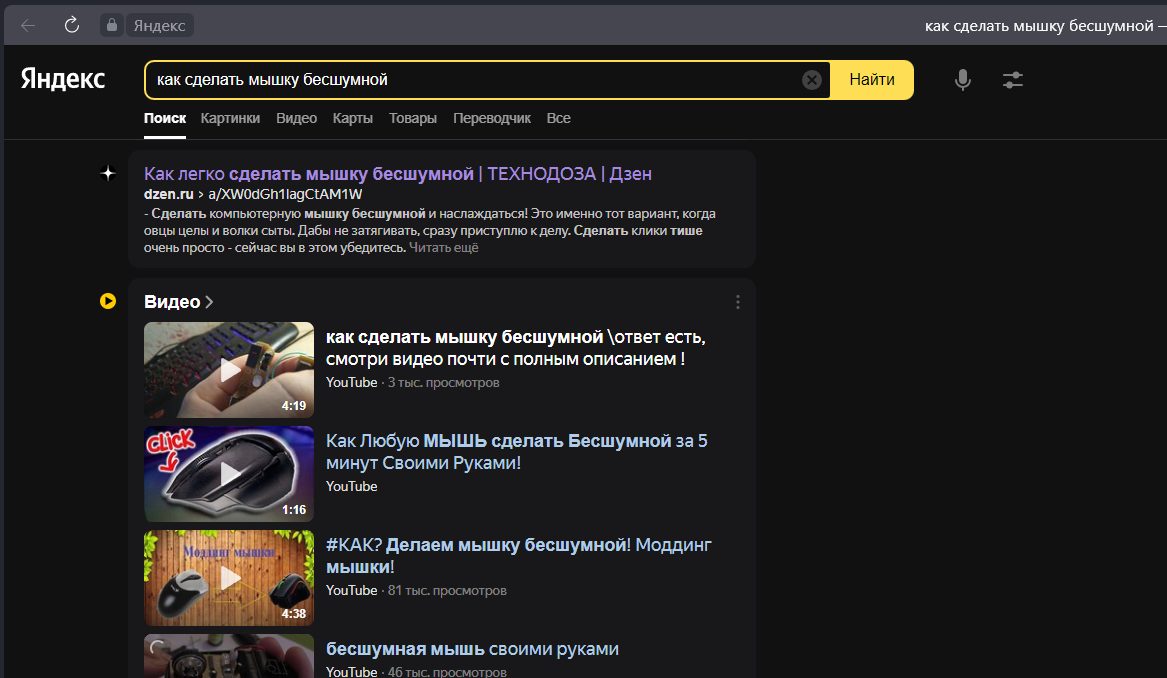This screenshot has height=678, width=1167.
Task: Open video titled как сделать мышку бесшумной \ответ есть
Action: [x=516, y=348]
